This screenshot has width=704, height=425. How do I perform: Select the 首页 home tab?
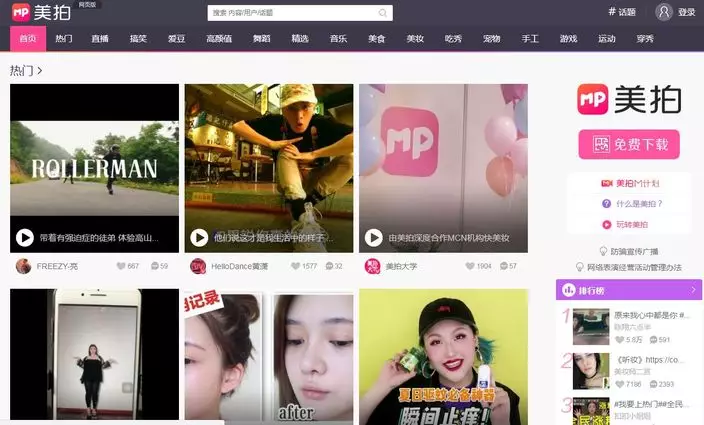point(27,39)
